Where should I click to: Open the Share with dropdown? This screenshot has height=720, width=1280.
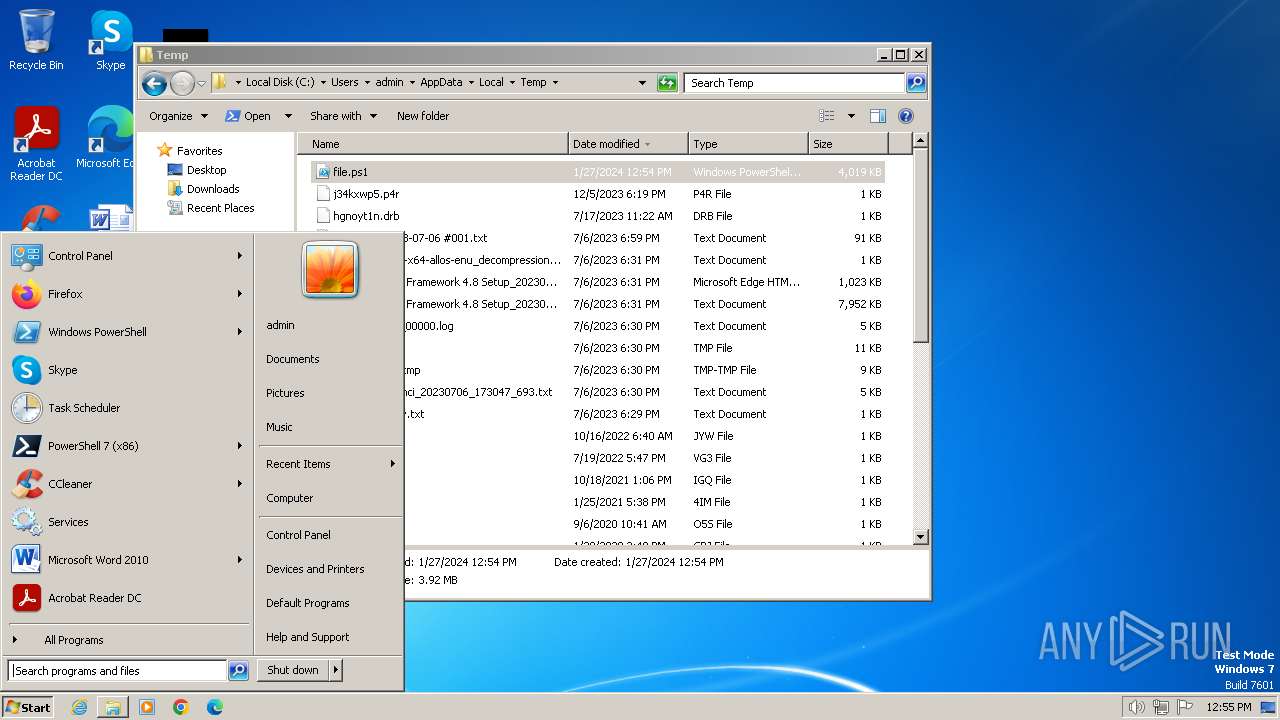click(343, 116)
